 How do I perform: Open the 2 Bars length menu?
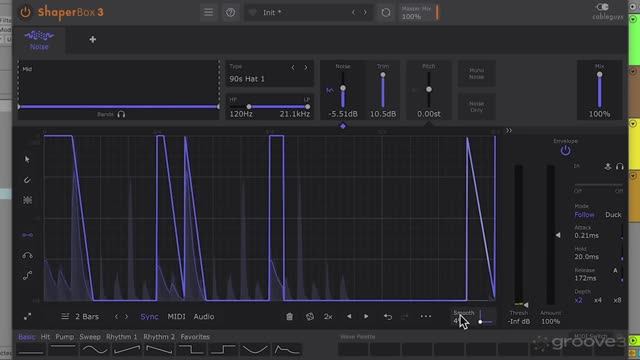pyautogui.click(x=80, y=316)
